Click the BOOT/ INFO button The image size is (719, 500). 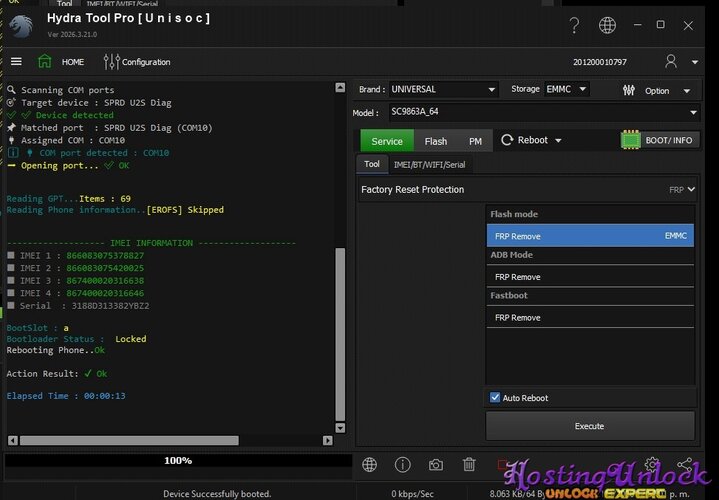[659, 141]
